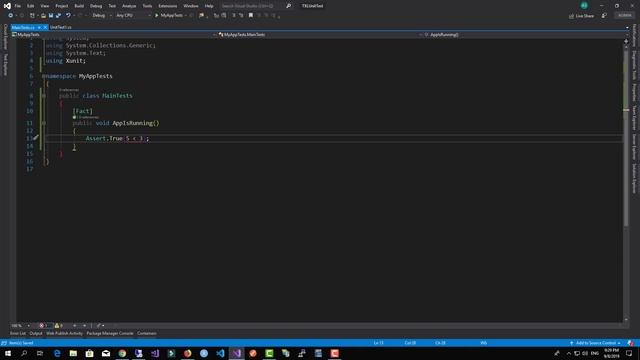Click the 'using Xunit;' line
Viewport: 640px width, 360px height.
click(x=66, y=61)
